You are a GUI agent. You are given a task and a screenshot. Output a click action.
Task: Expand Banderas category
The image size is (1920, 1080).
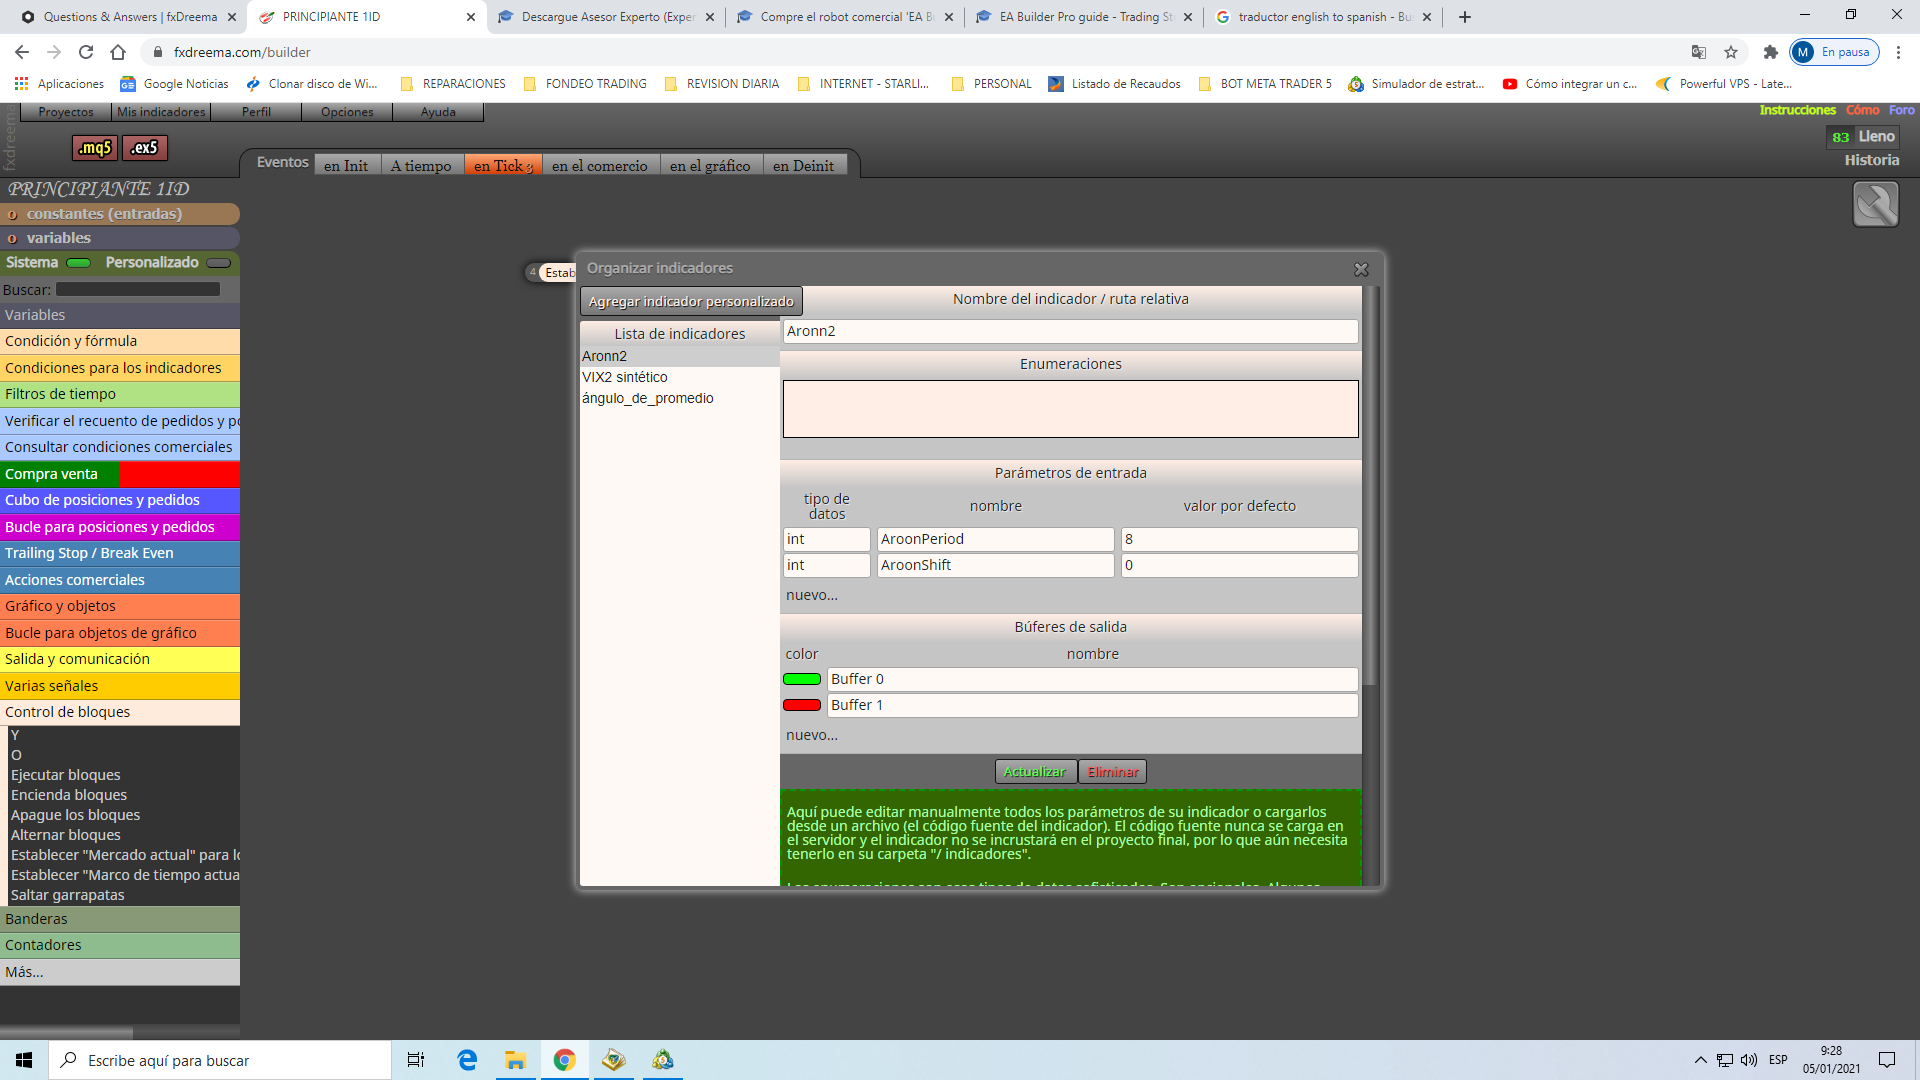coord(120,919)
